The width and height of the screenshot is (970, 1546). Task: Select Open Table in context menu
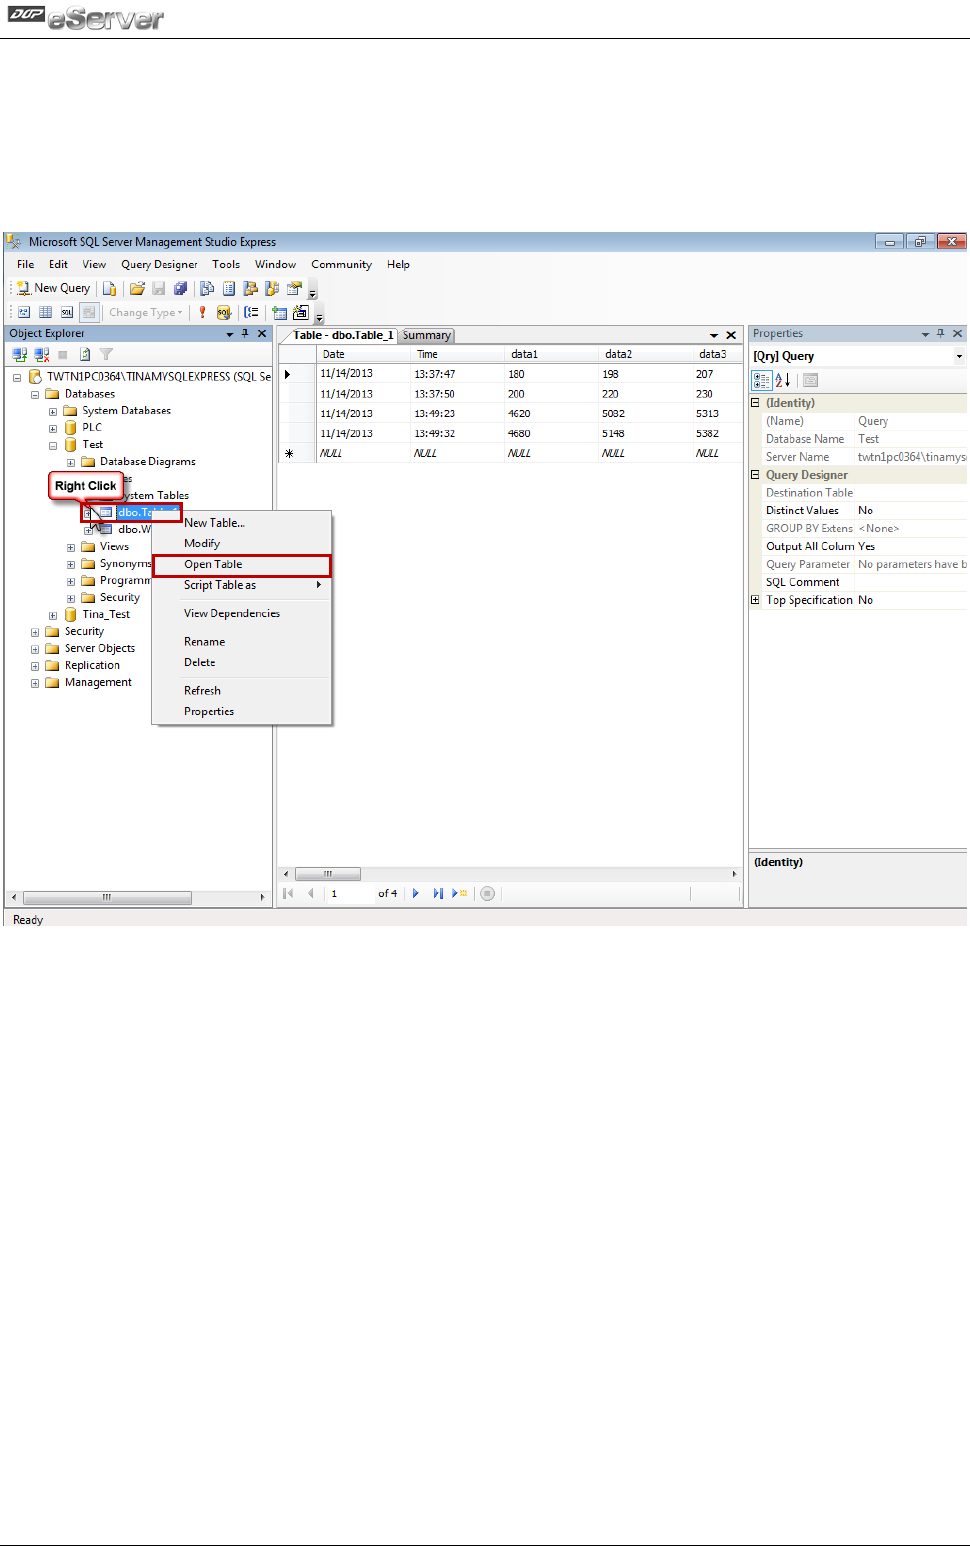(241, 565)
